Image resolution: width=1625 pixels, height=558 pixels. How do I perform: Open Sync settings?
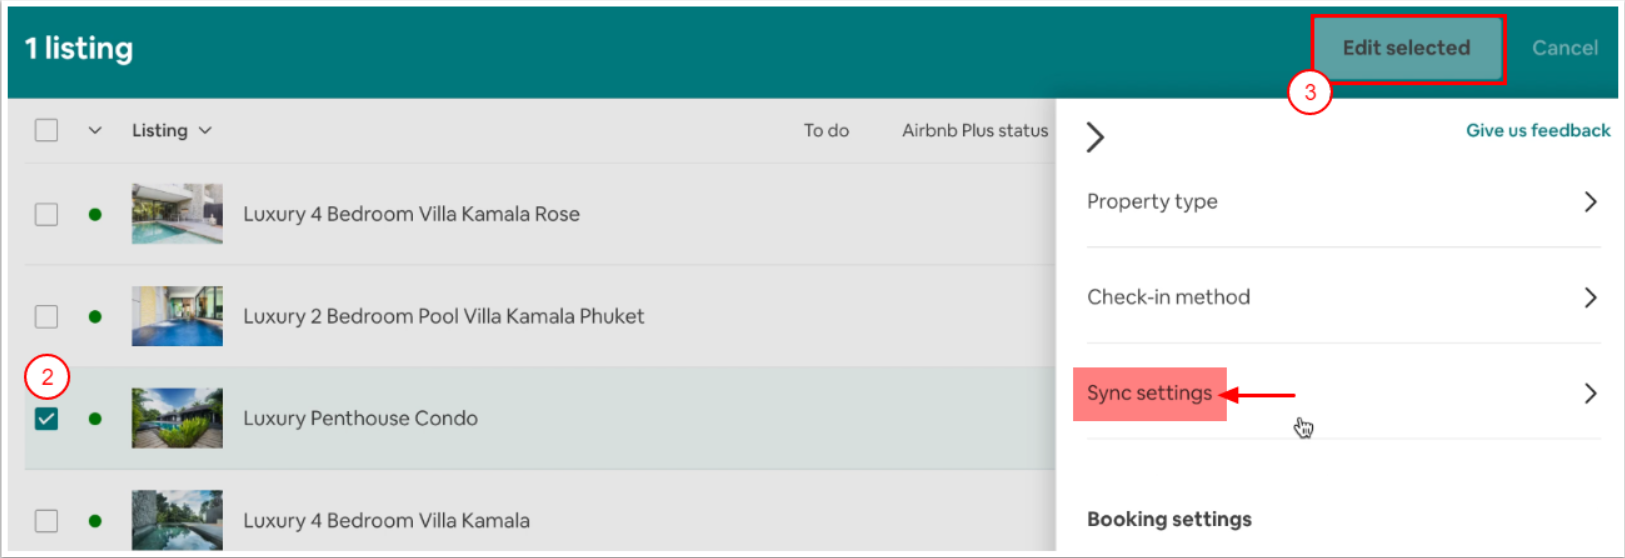(x=1149, y=393)
